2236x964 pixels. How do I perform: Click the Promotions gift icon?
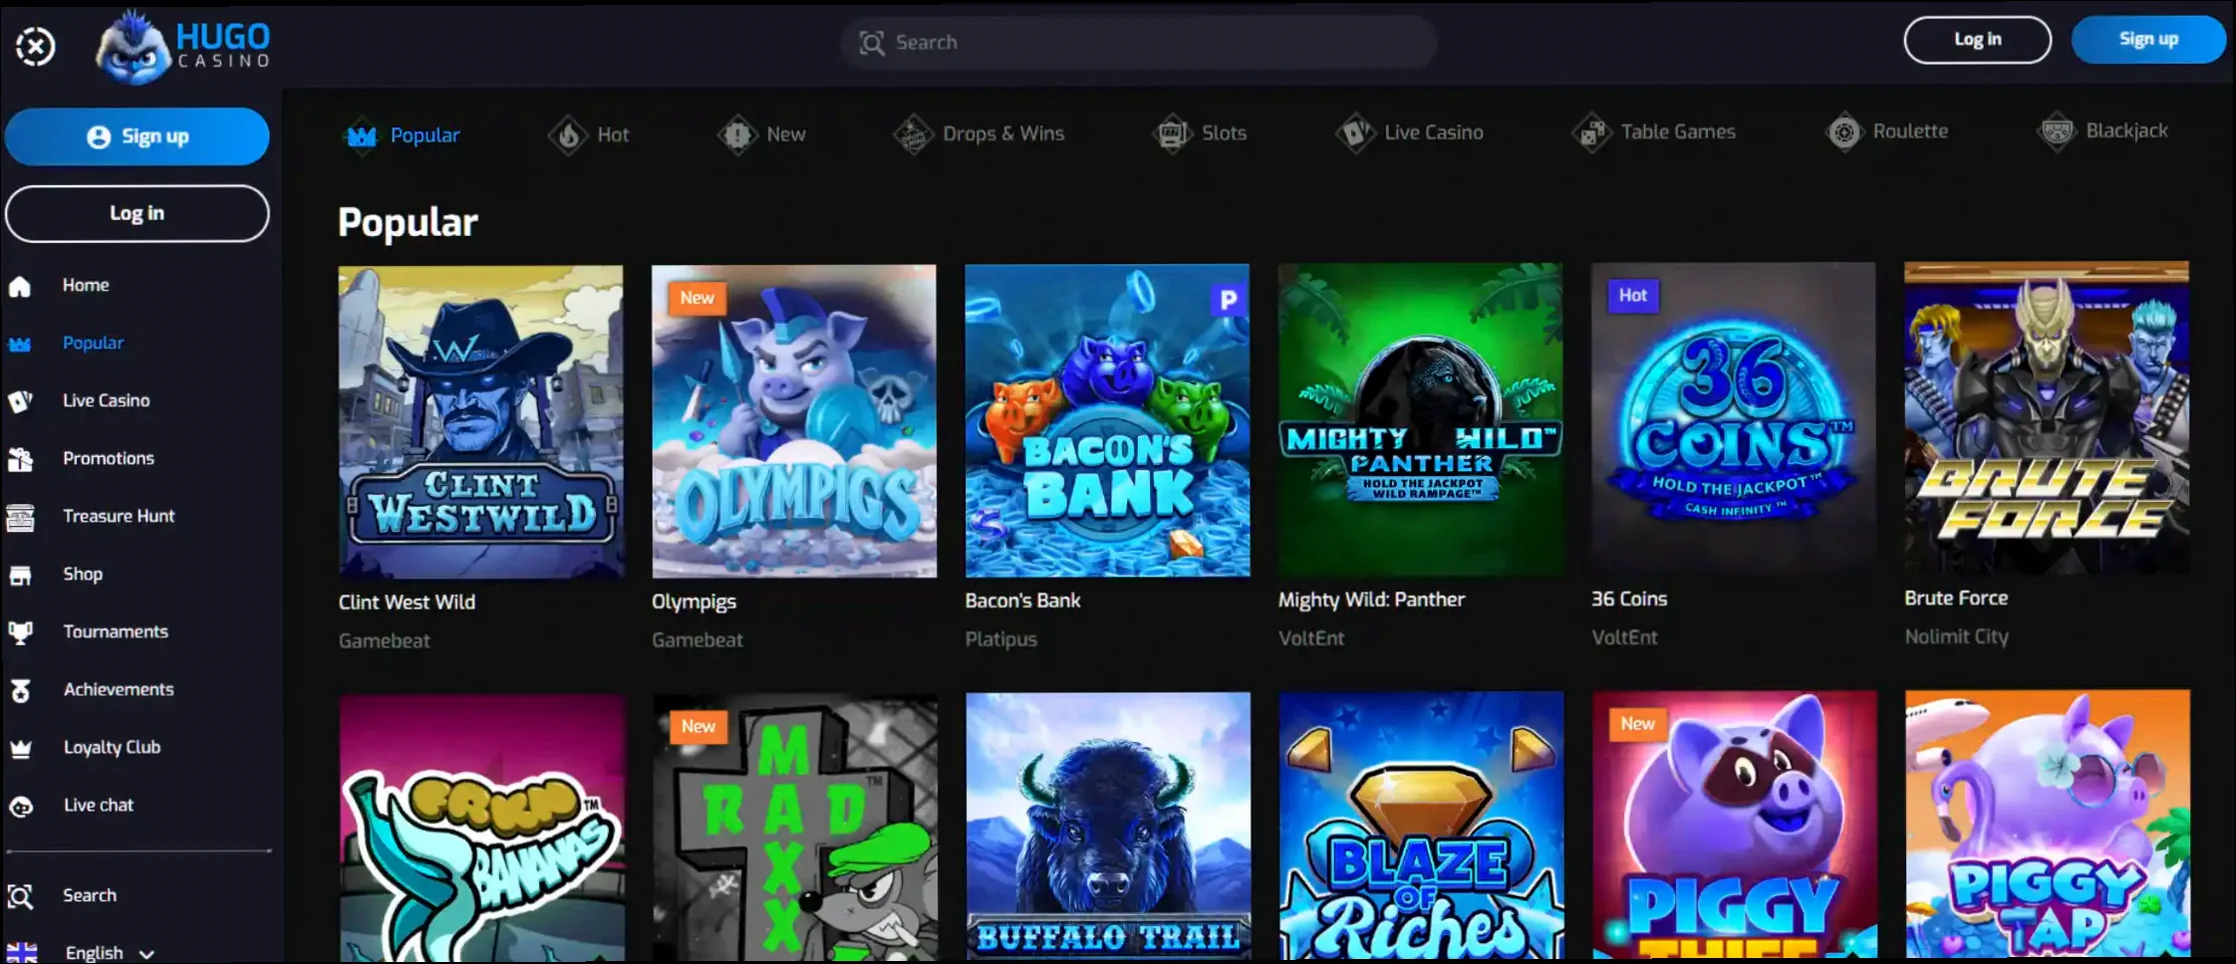point(20,459)
